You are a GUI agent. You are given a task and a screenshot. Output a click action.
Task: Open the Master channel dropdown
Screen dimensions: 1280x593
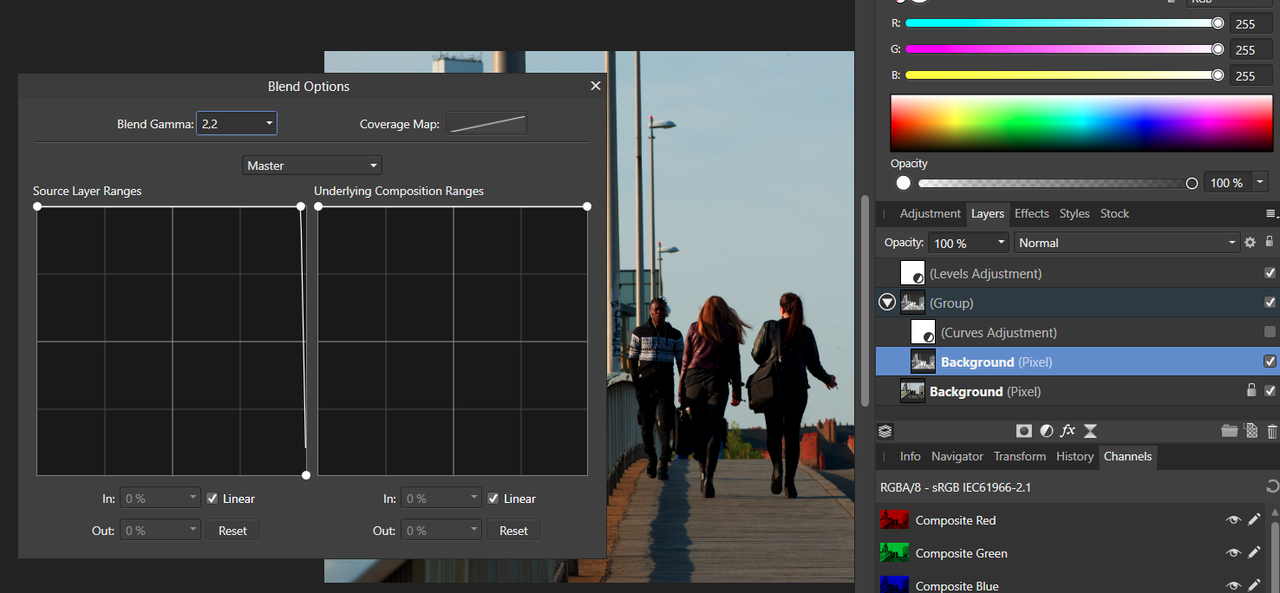[x=312, y=165]
